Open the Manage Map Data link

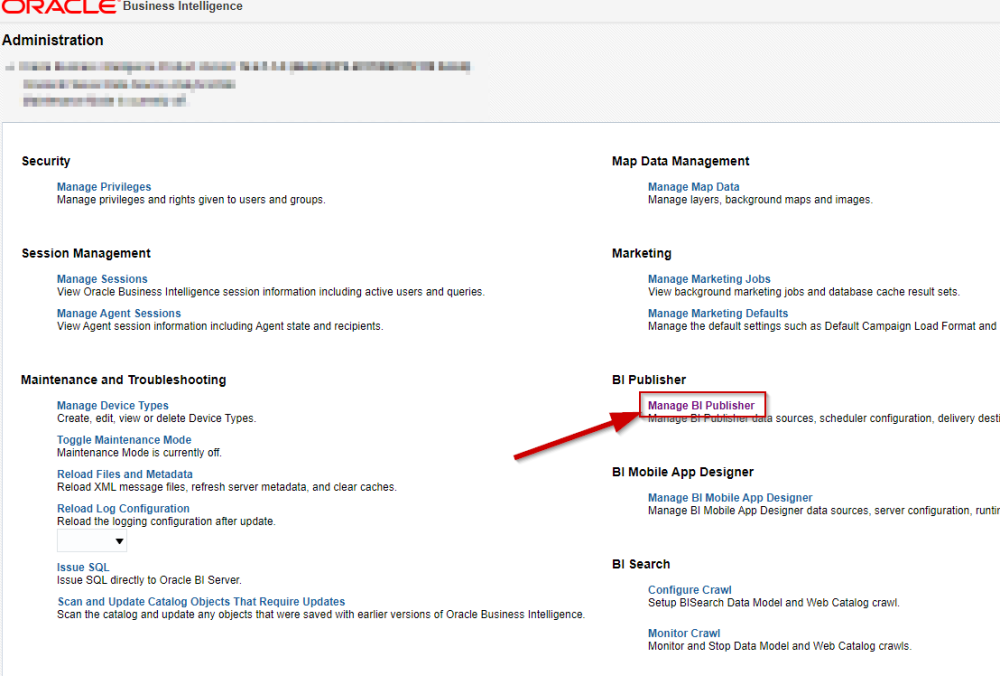694,187
